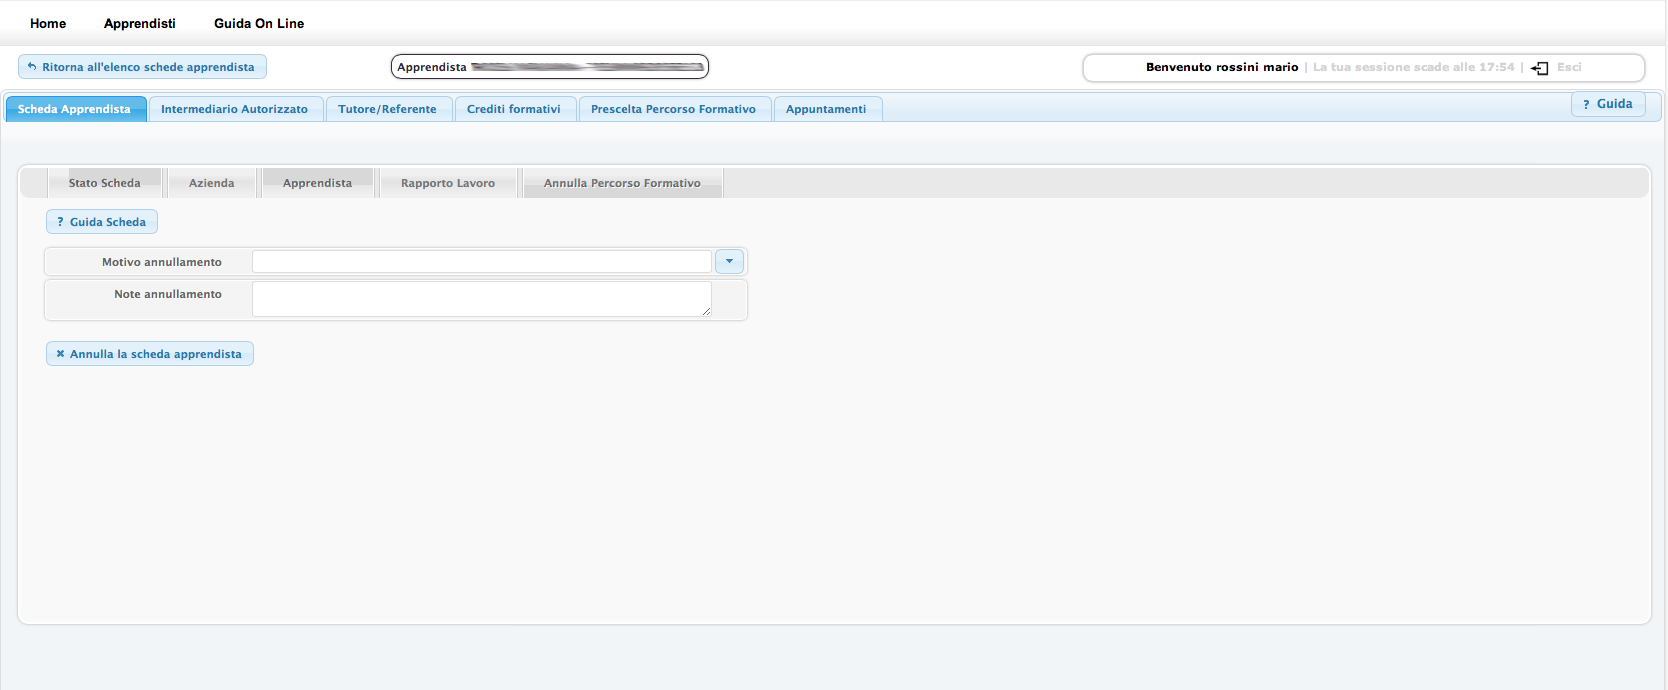Switch to the Azienda sub-tab
1668x690 pixels.
pos(211,183)
